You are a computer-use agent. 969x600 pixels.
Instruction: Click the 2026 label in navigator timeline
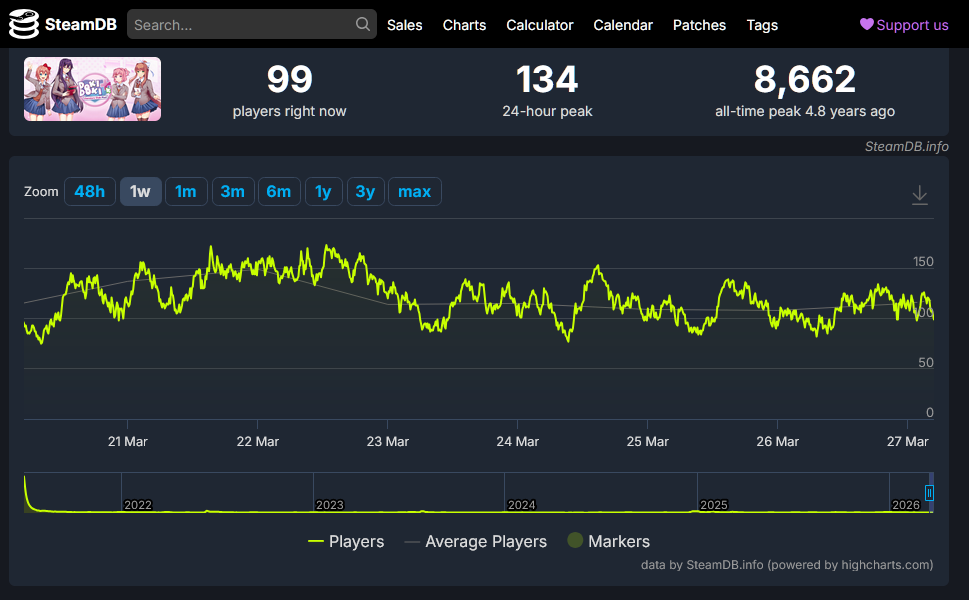point(905,505)
